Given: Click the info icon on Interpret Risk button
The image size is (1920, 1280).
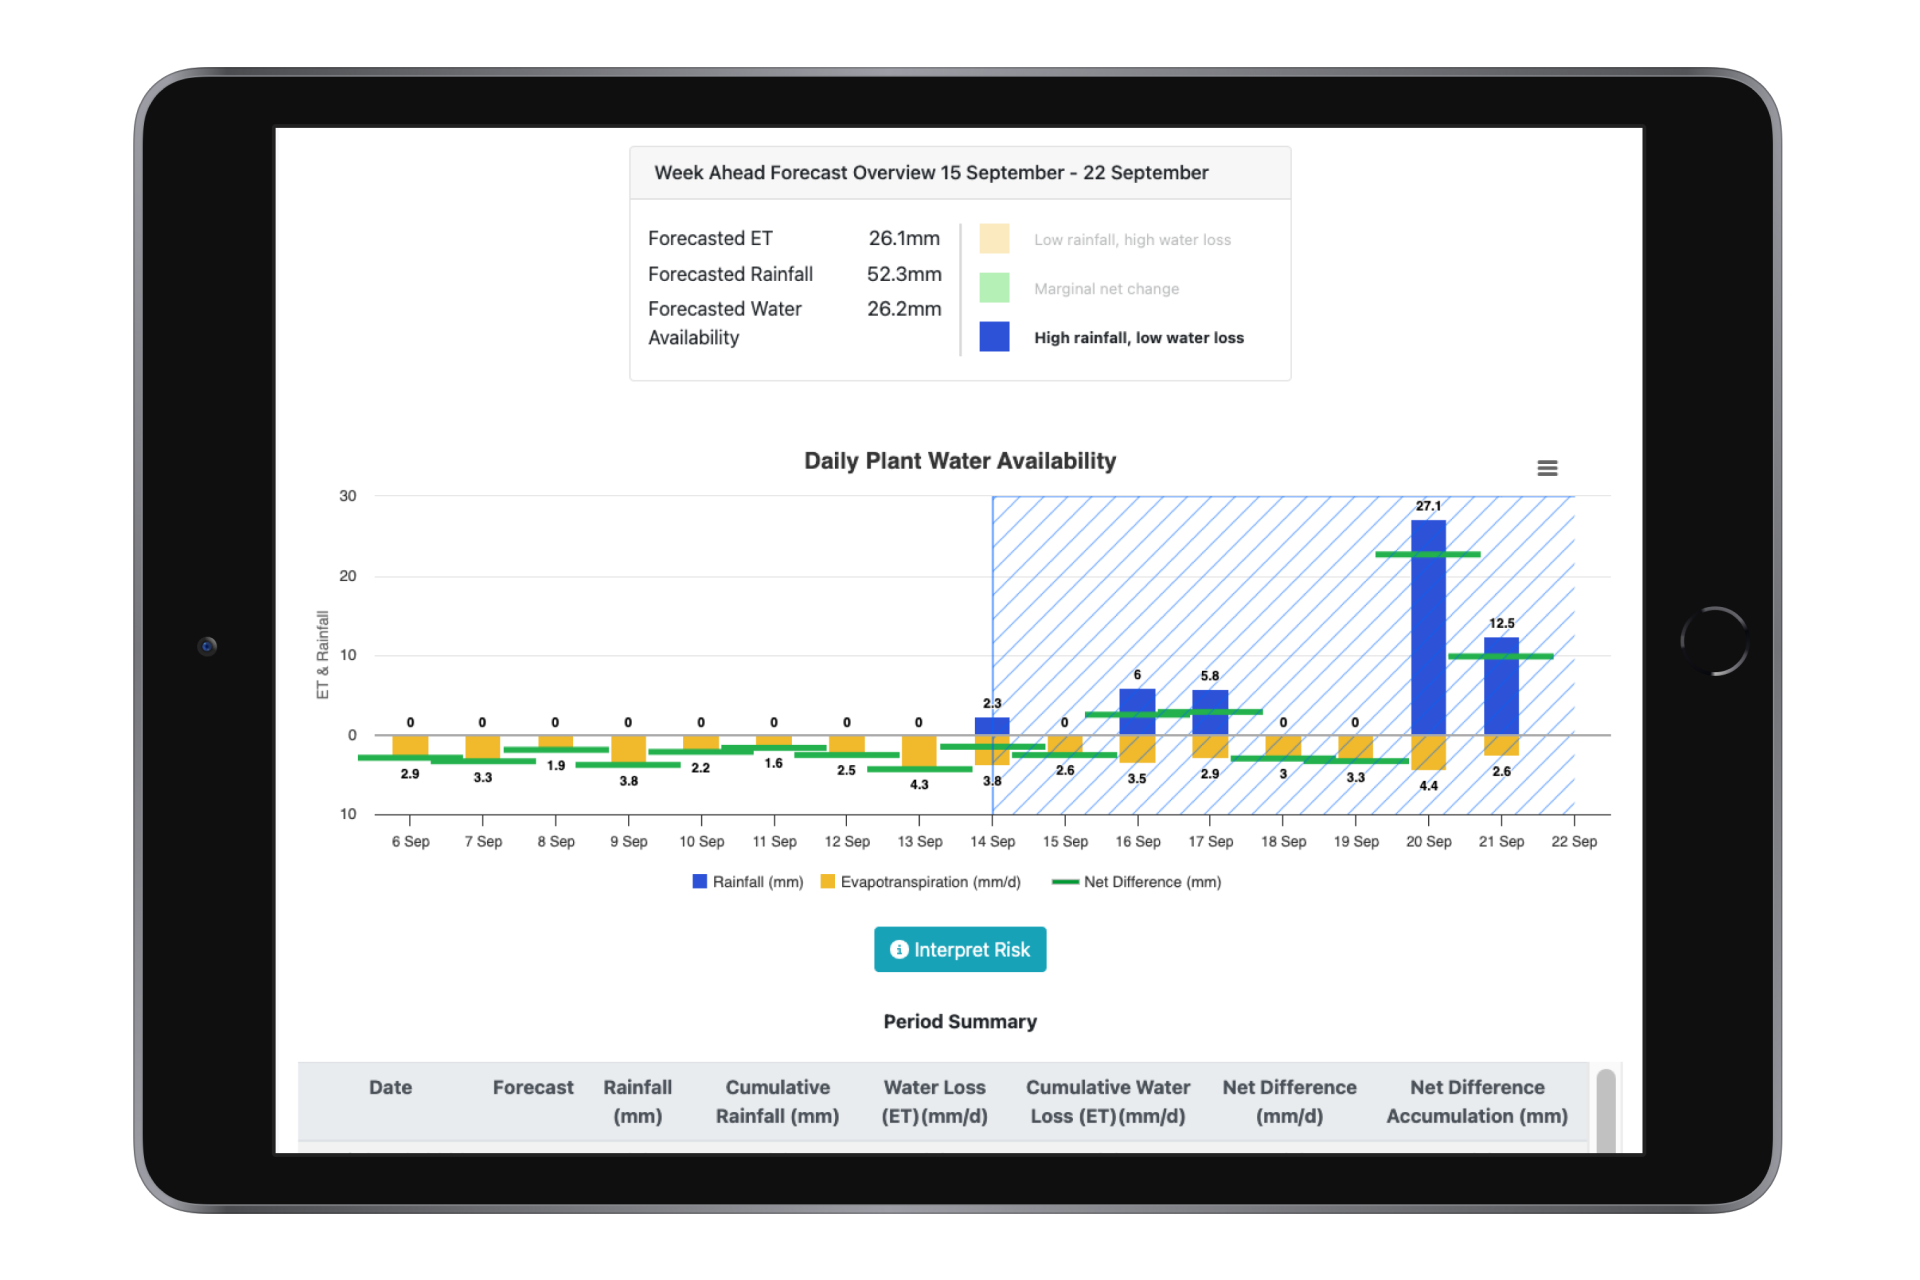Looking at the screenshot, I should (899, 949).
